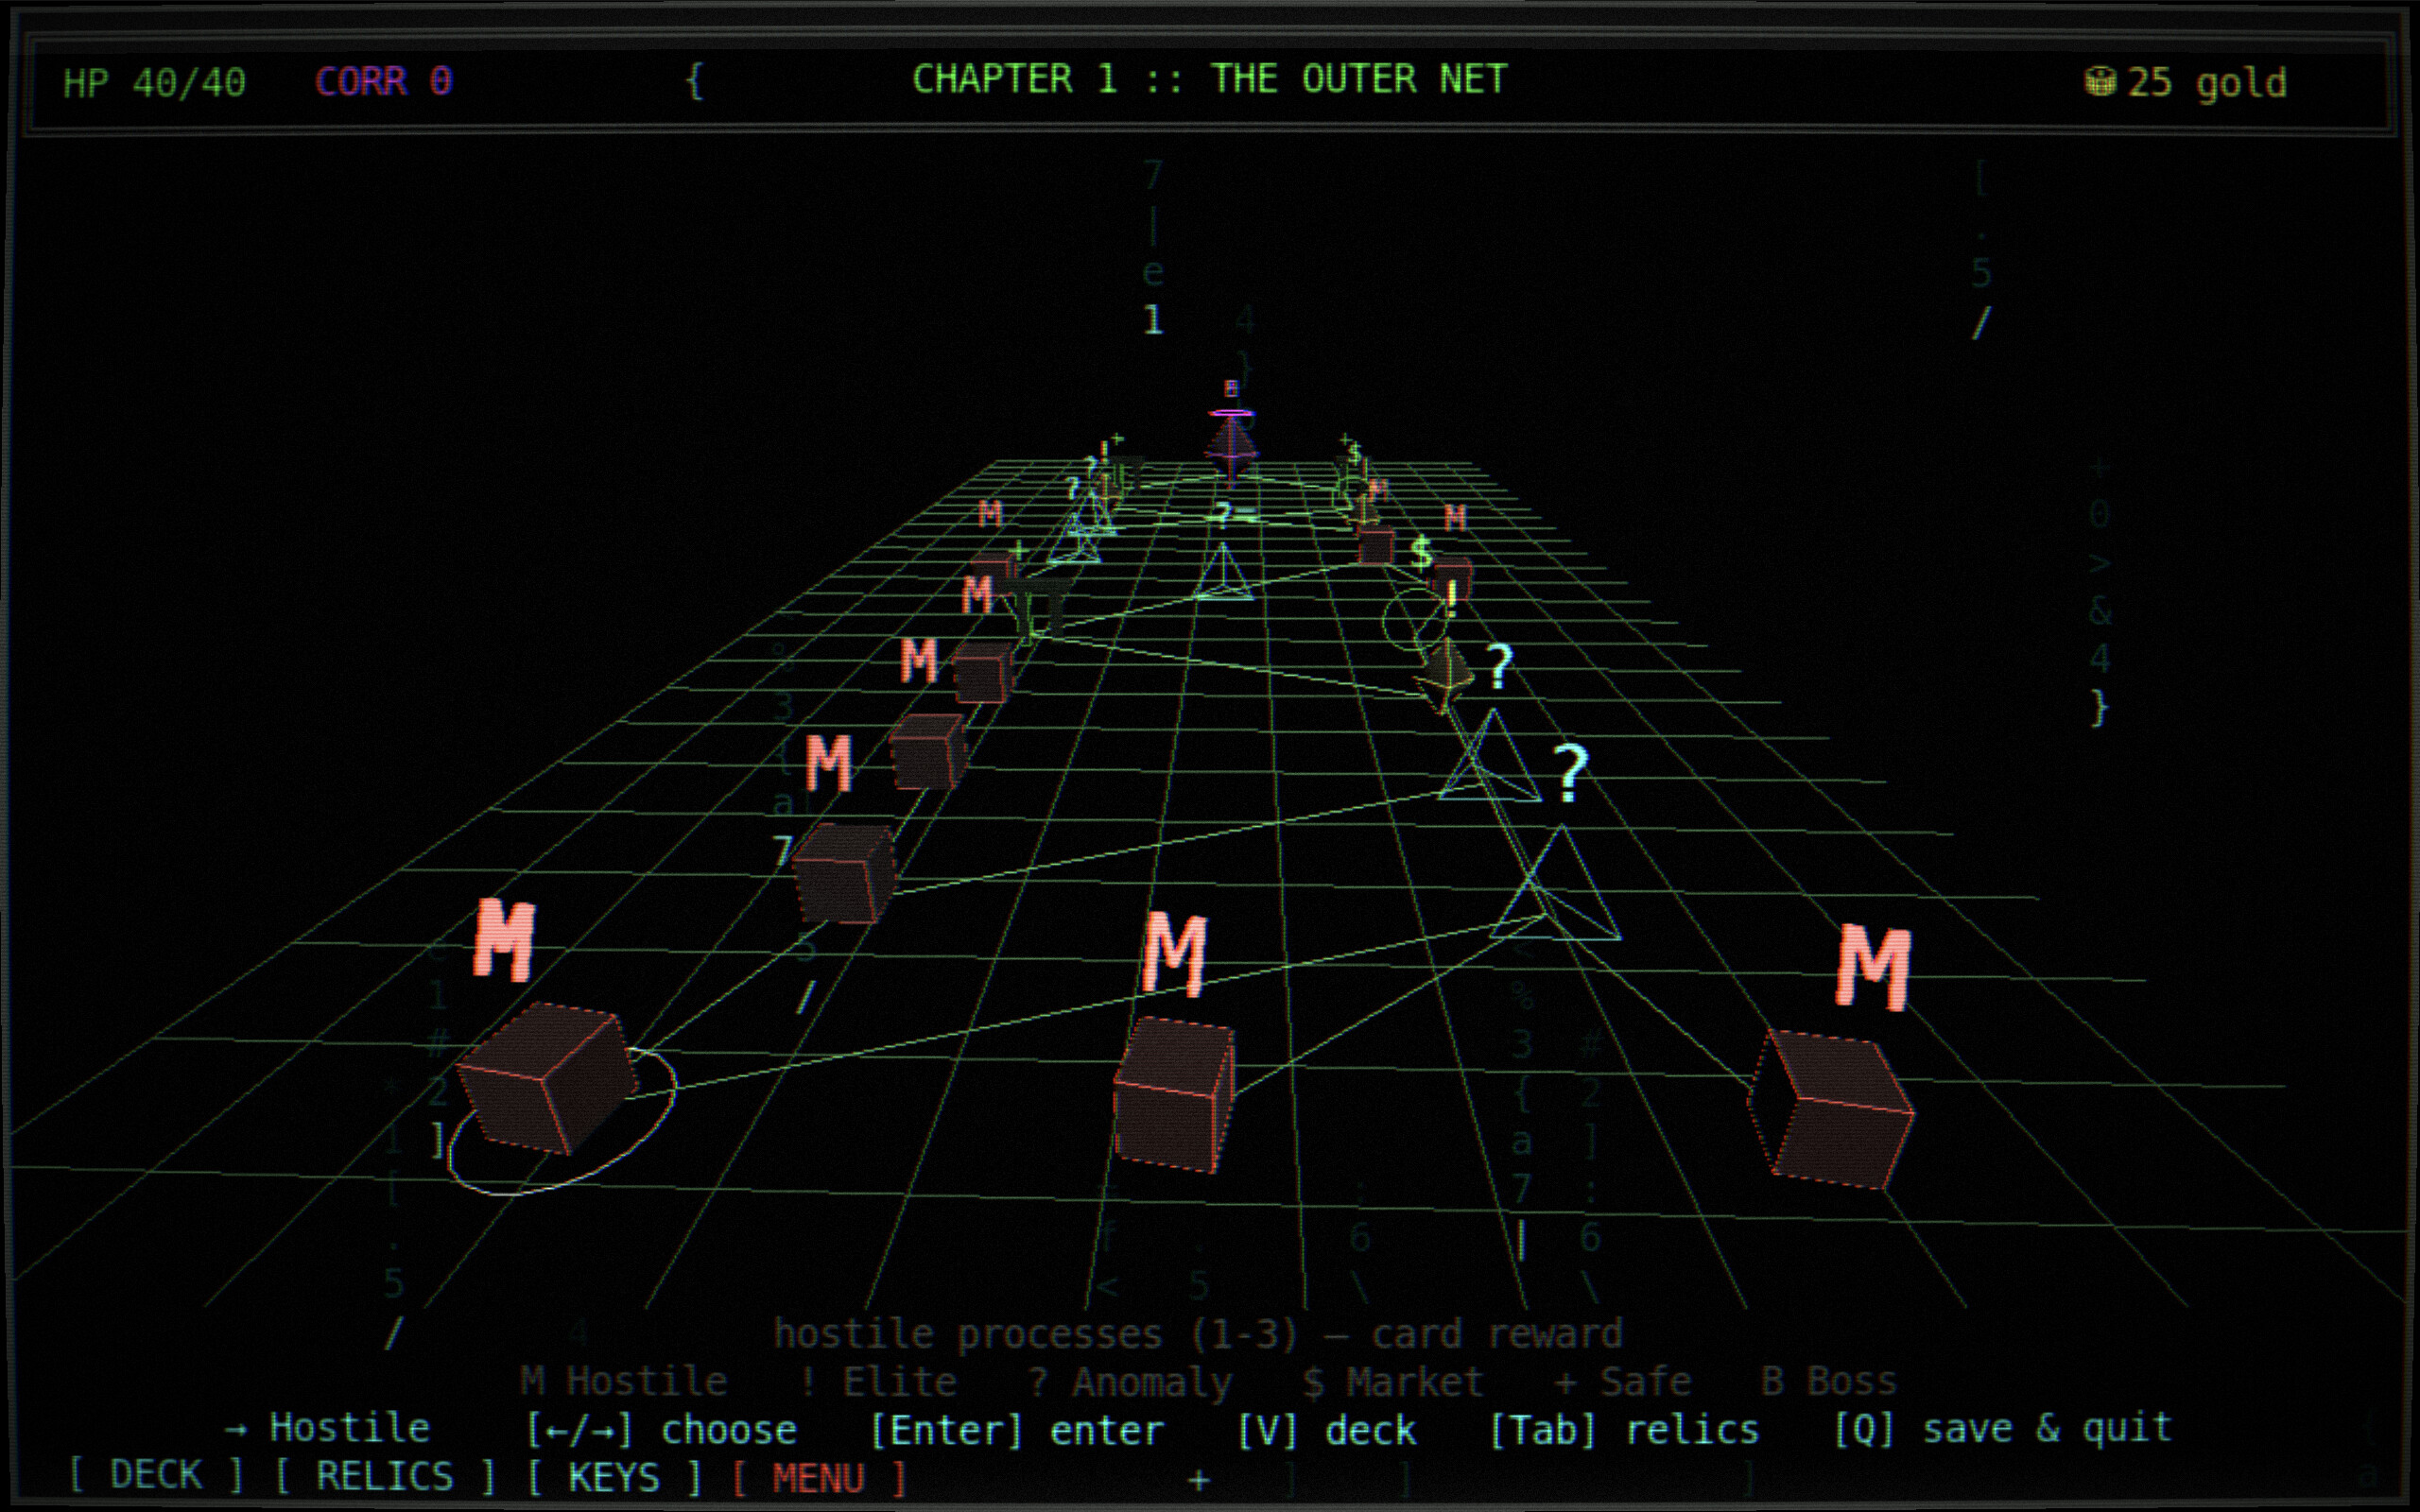The image size is (2420, 1512).
Task: Click the CORR 0 corruption readout
Action: click(x=384, y=81)
